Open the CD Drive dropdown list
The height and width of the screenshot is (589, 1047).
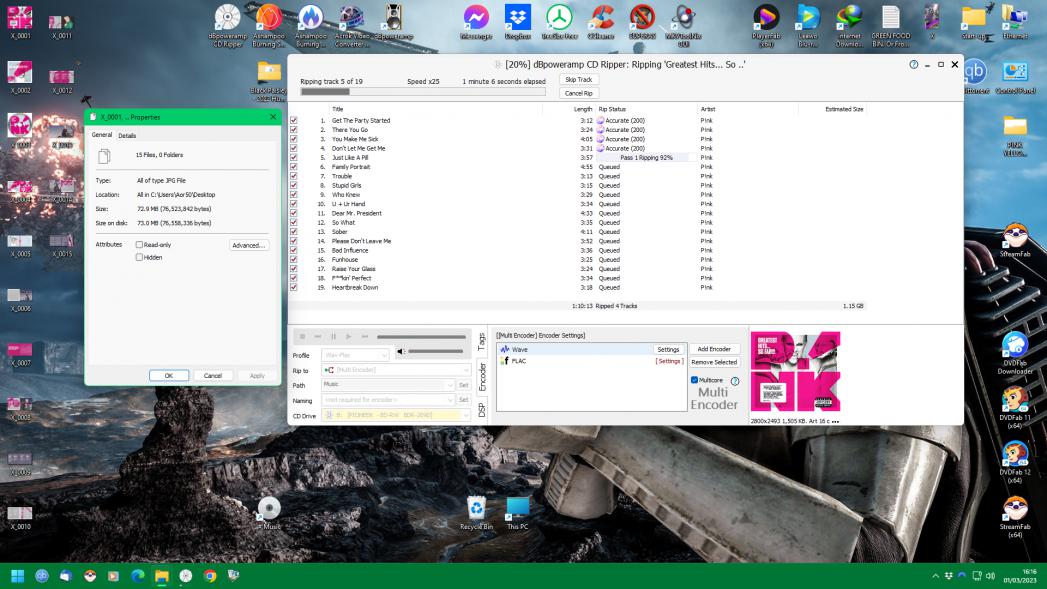coord(465,415)
